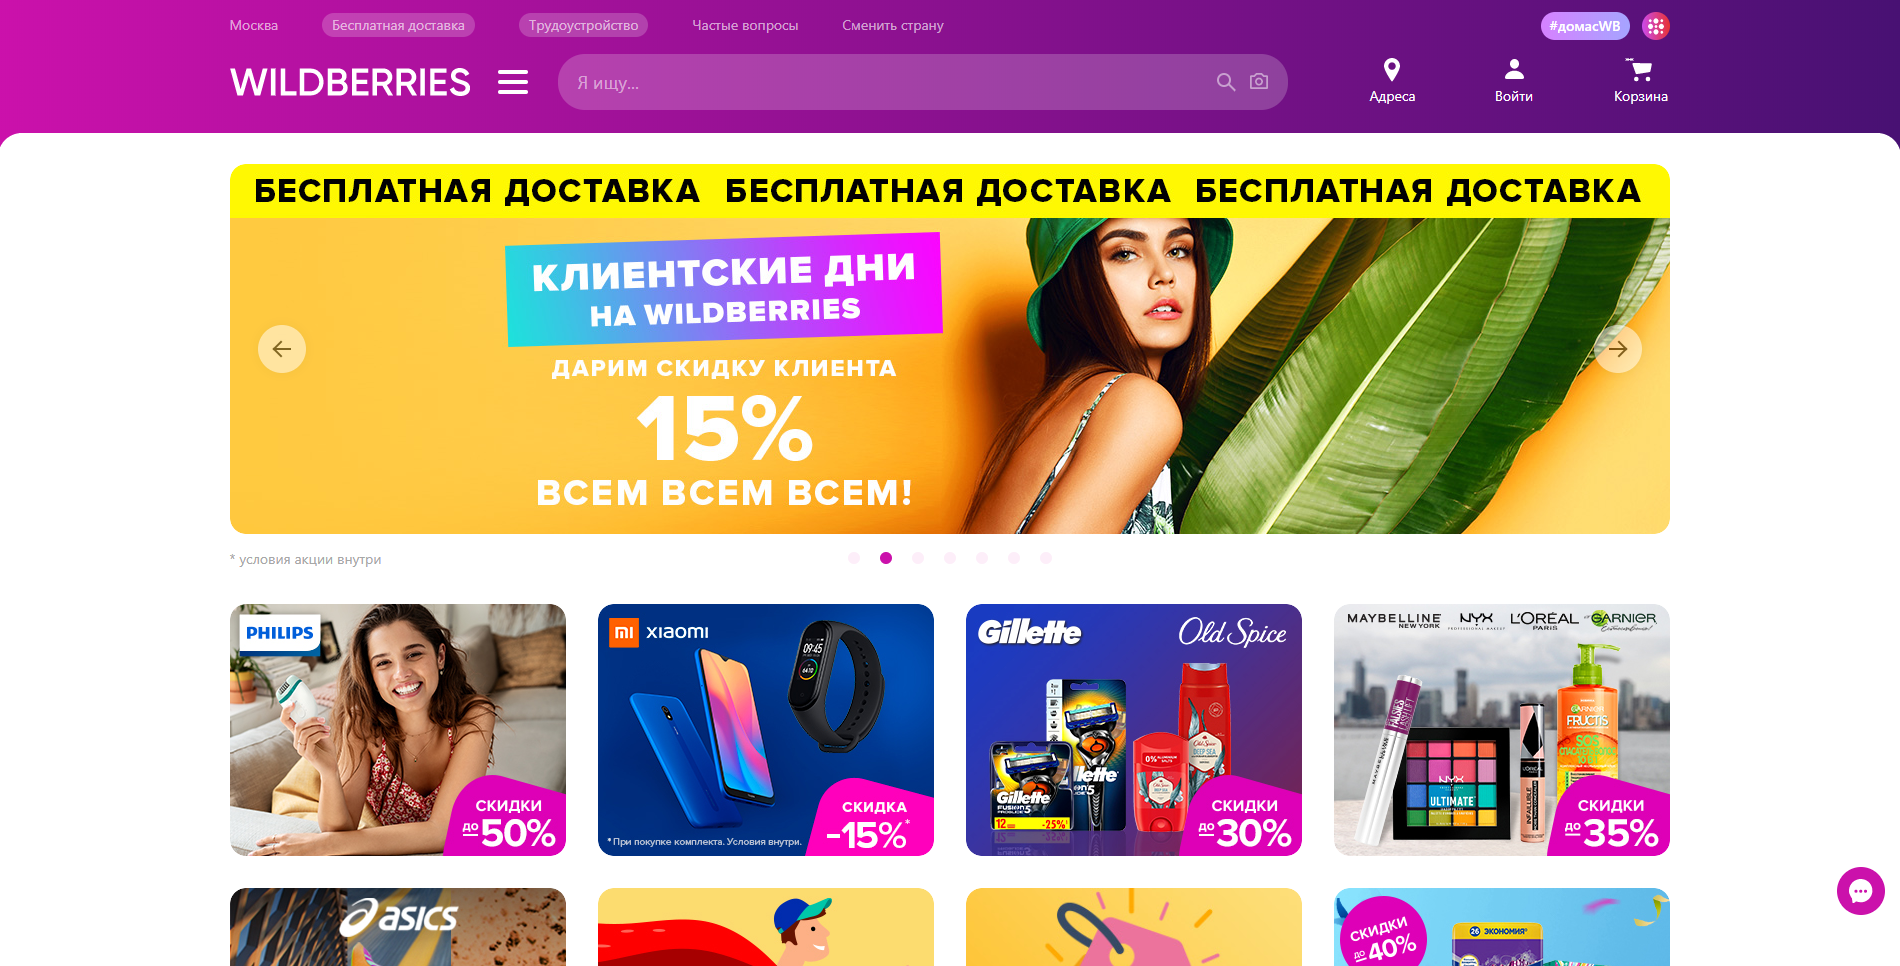Click the magnifier search icon

click(1226, 82)
